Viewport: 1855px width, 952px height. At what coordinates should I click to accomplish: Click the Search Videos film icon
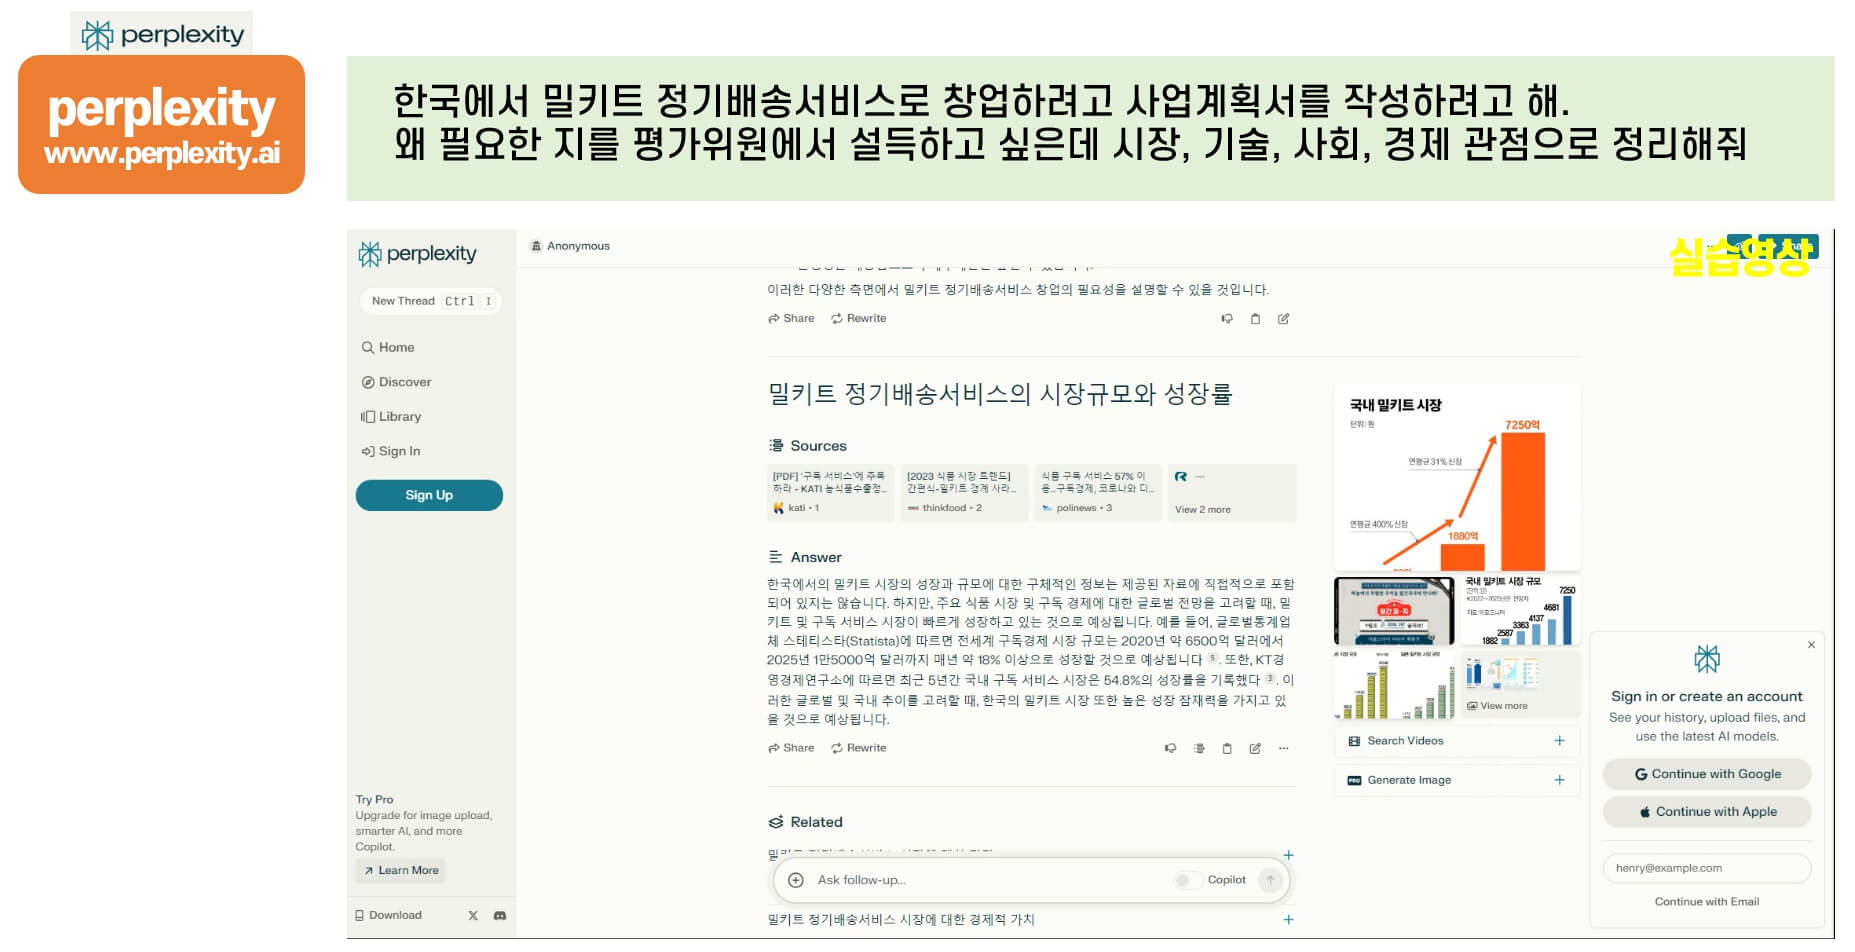pyautogui.click(x=1354, y=741)
